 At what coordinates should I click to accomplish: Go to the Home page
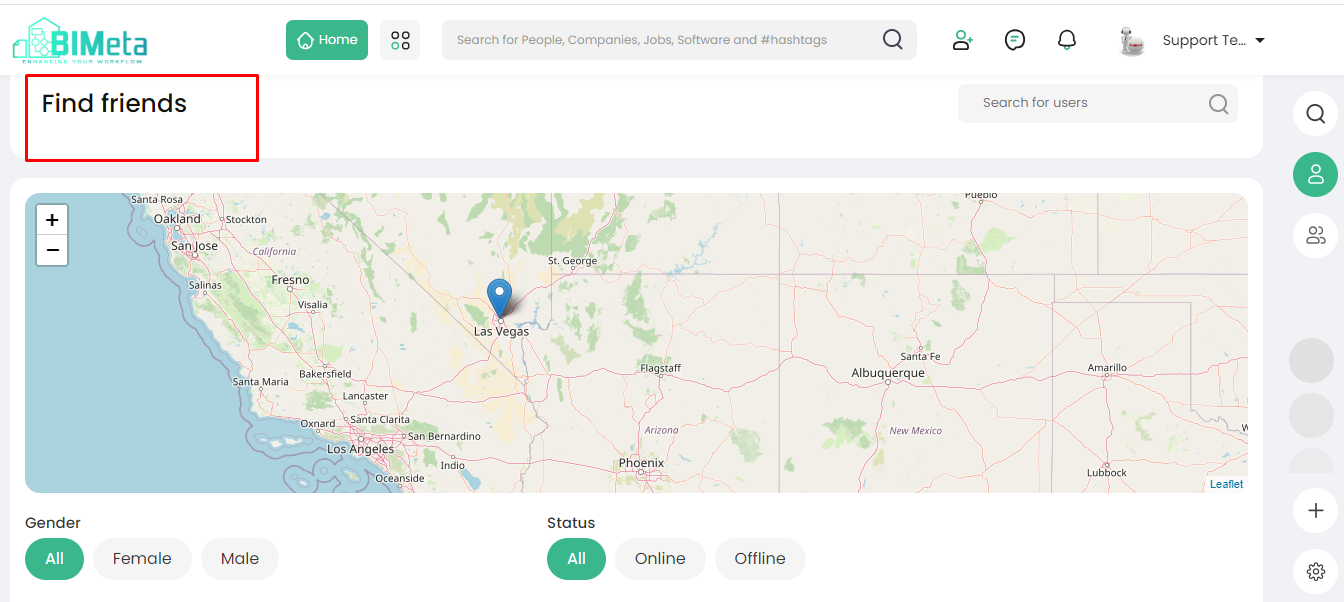coord(327,40)
